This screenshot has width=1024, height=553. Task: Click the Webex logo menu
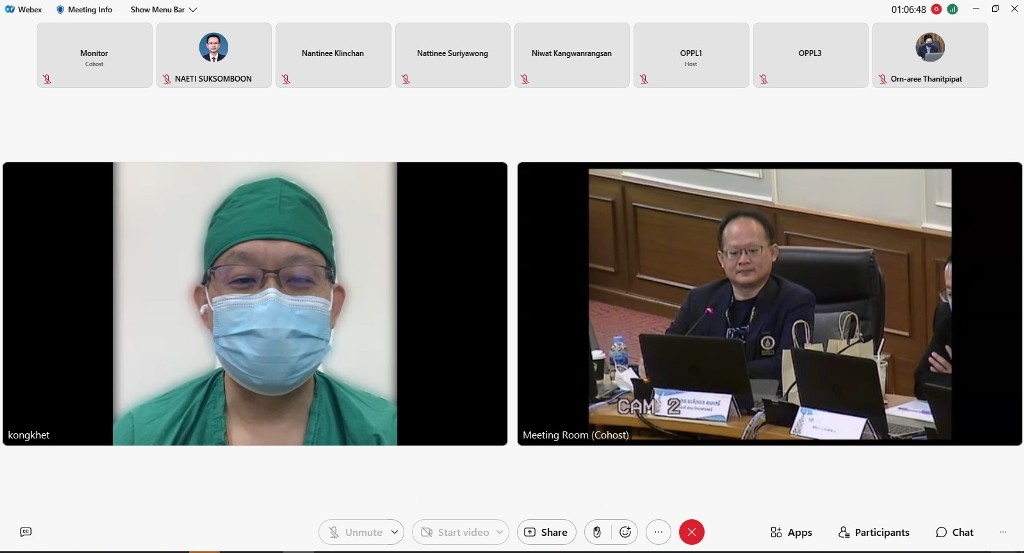23,9
